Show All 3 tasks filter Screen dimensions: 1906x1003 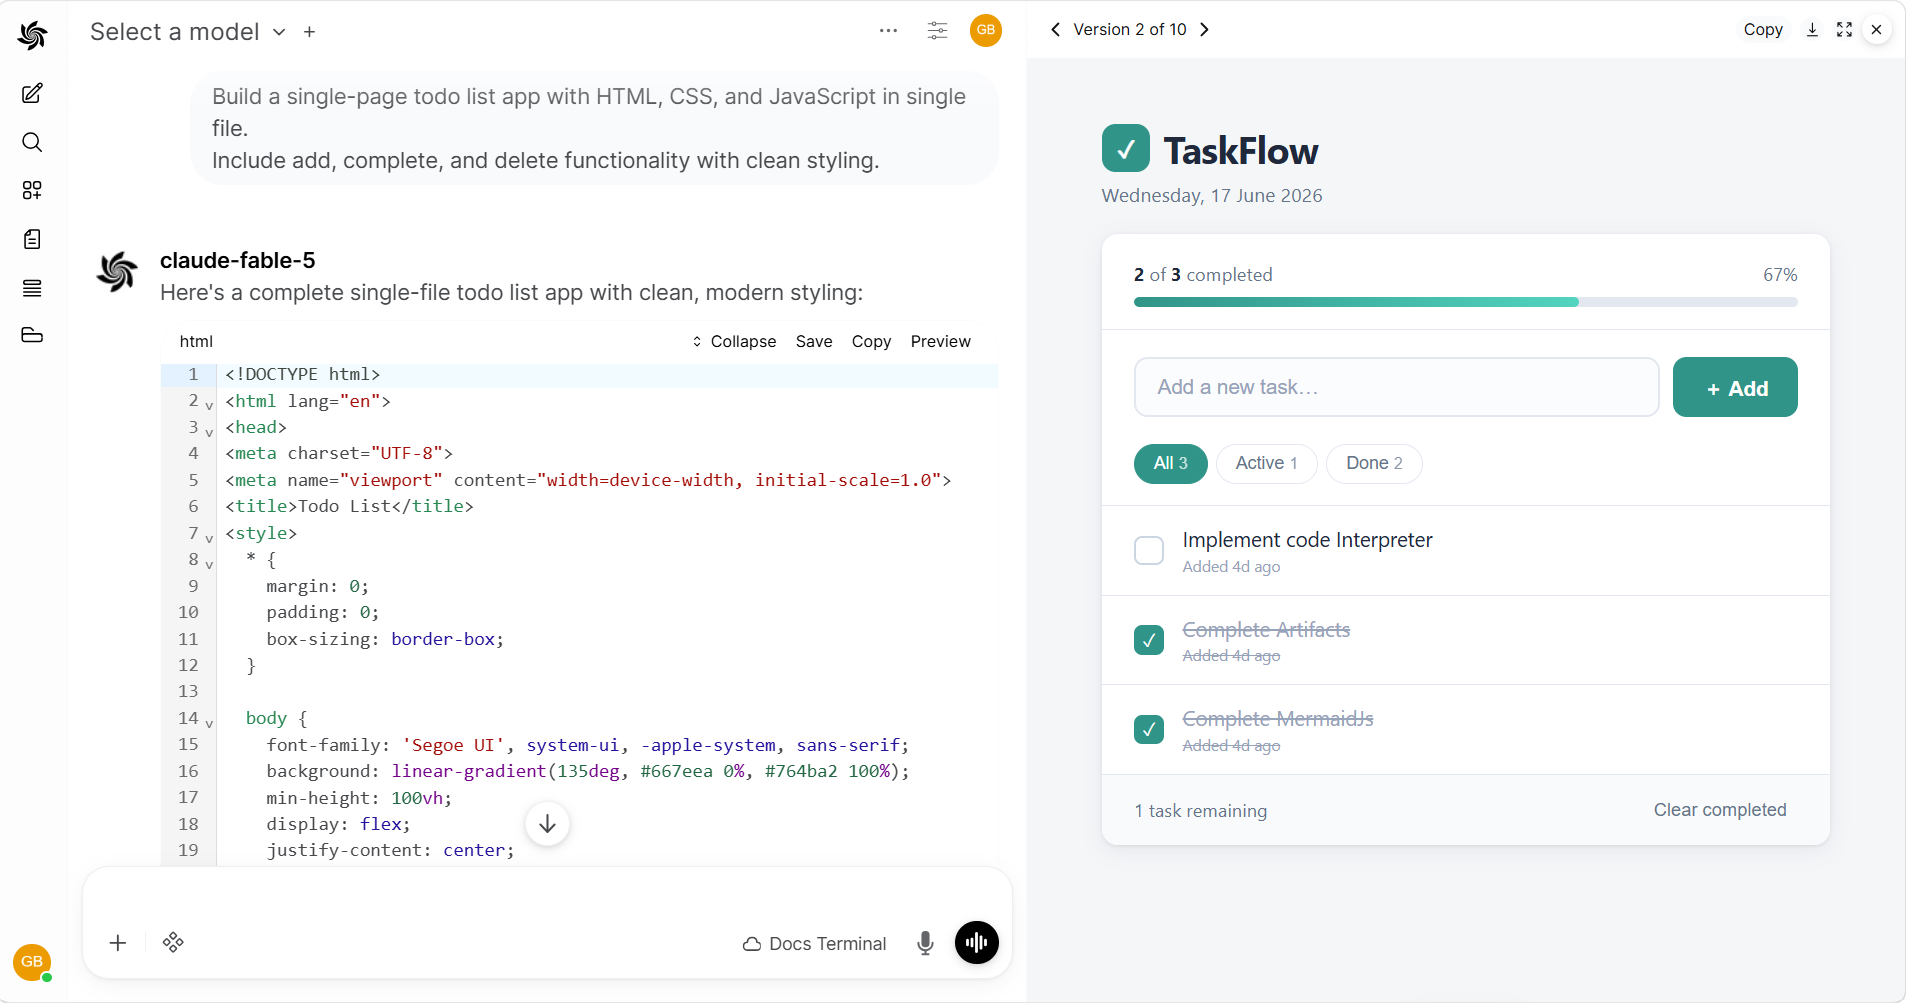tap(1170, 463)
